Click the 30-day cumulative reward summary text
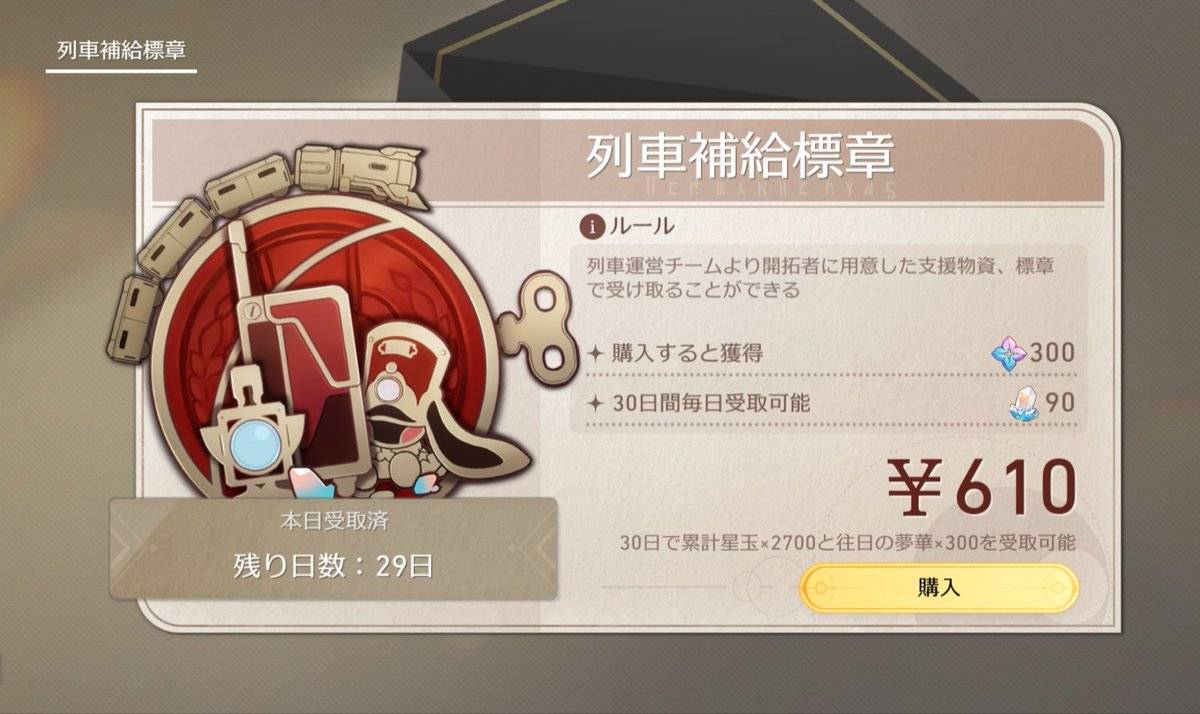Screen dimensions: 1200x714 click(x=847, y=543)
